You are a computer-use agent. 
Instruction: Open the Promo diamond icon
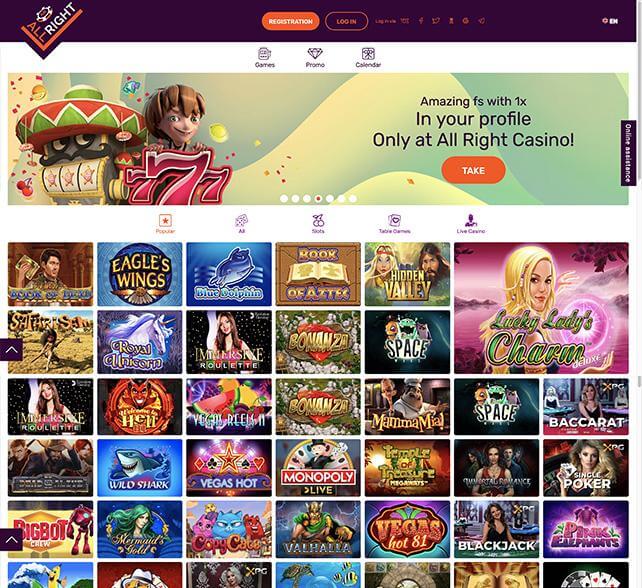(315, 54)
